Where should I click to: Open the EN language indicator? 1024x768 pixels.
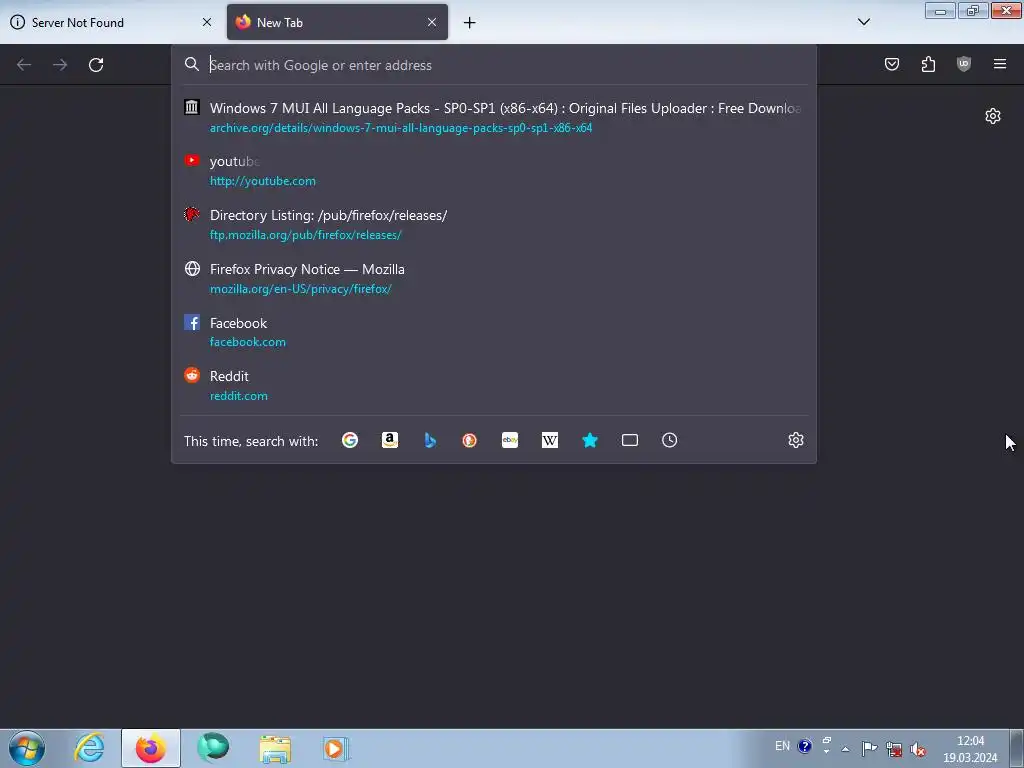click(x=782, y=746)
